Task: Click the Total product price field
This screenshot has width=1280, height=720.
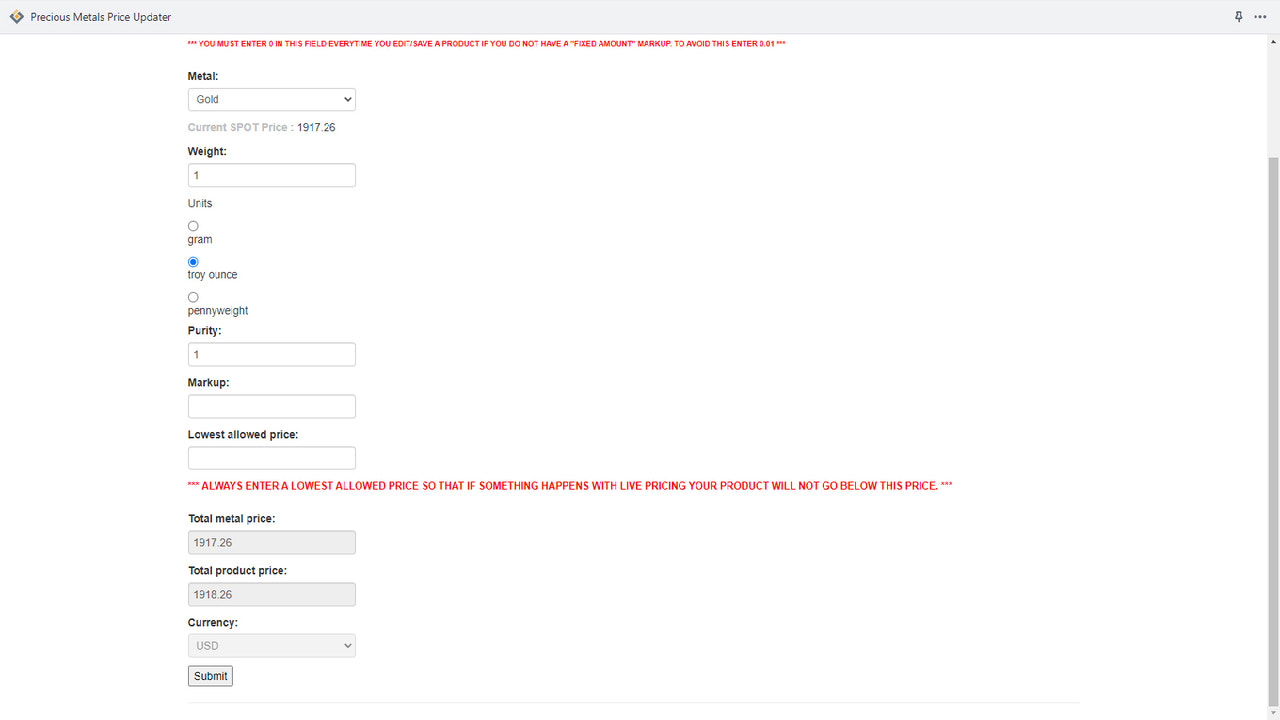Action: coord(271,594)
